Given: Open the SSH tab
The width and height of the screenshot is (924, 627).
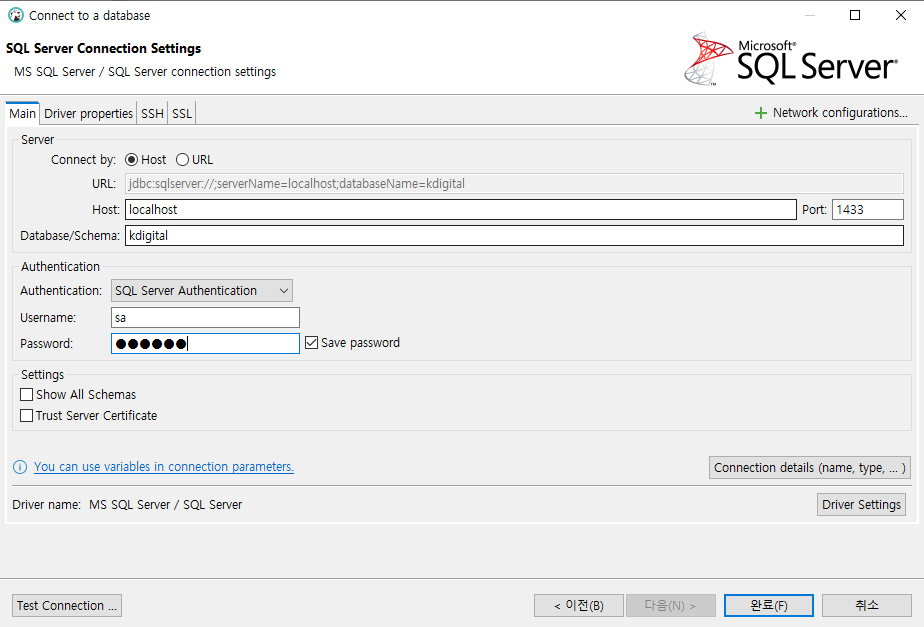Looking at the screenshot, I should coord(152,113).
